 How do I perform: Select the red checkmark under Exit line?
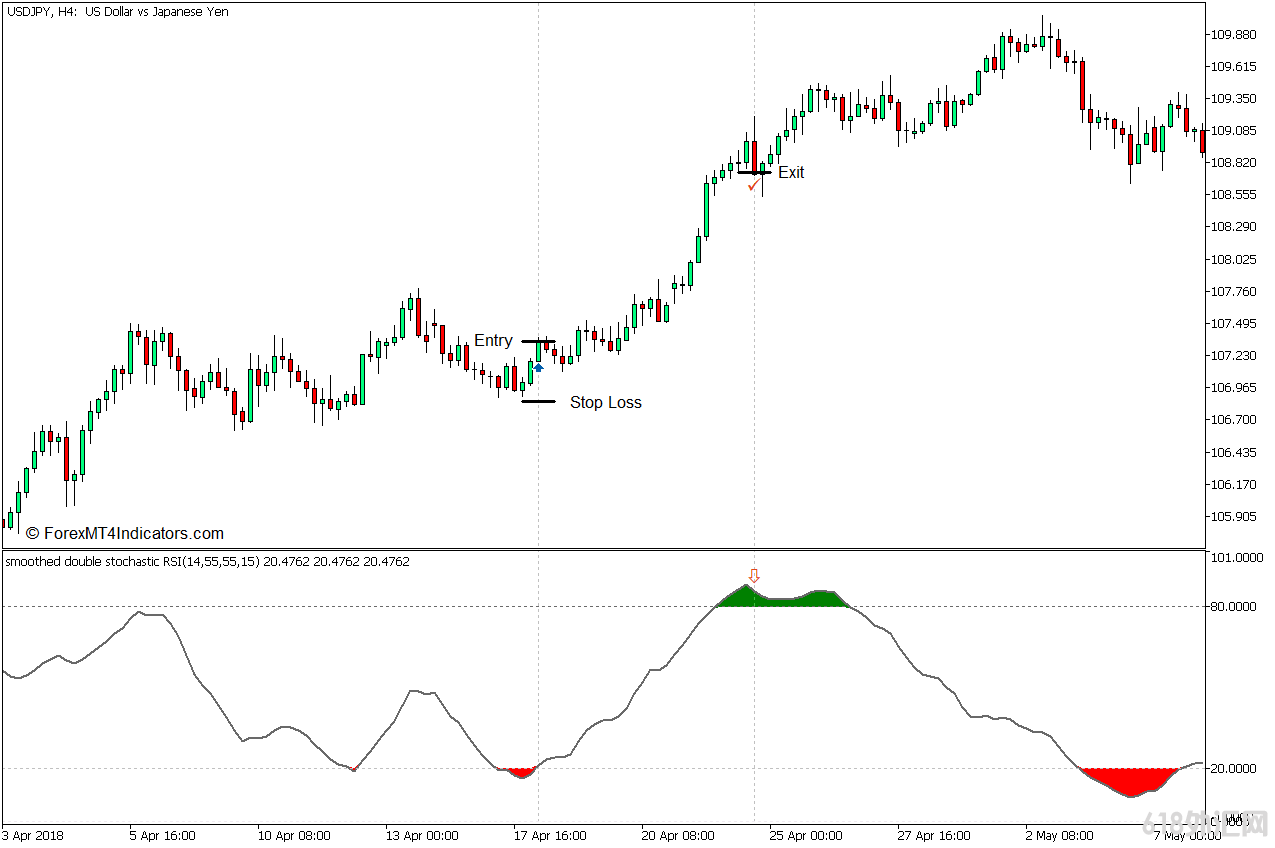click(x=755, y=186)
